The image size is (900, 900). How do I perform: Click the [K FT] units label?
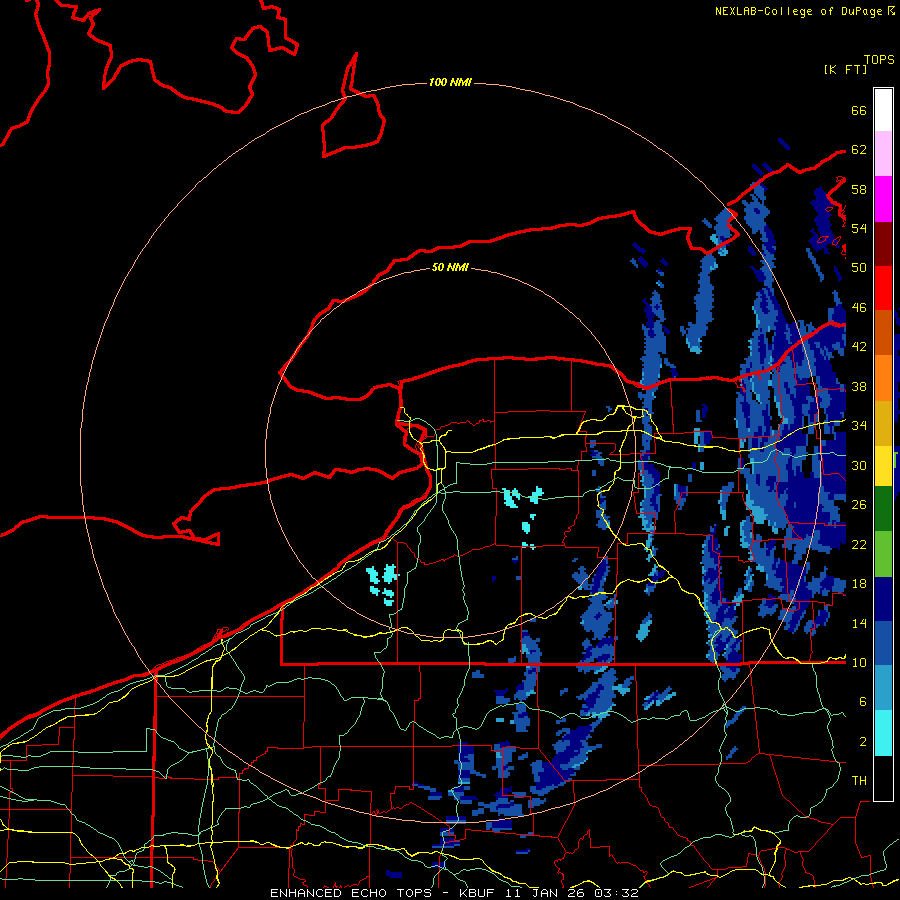[845, 69]
